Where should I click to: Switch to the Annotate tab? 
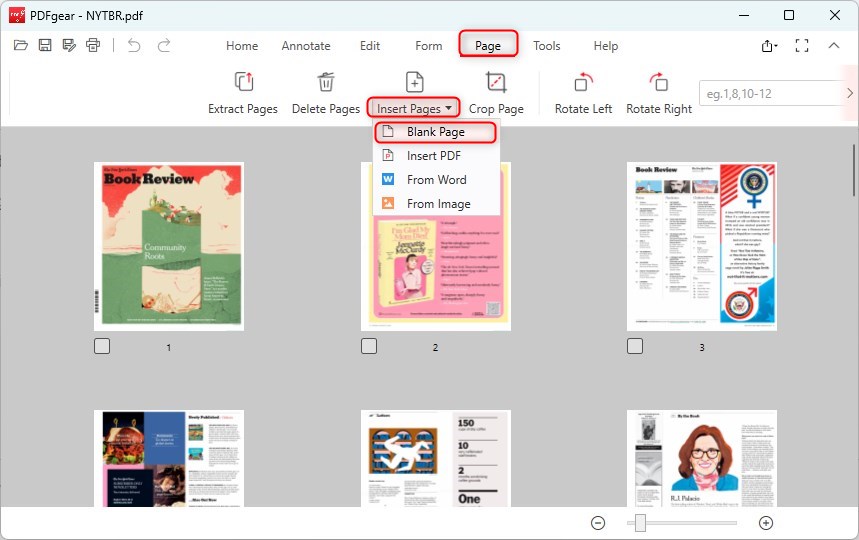(x=306, y=46)
